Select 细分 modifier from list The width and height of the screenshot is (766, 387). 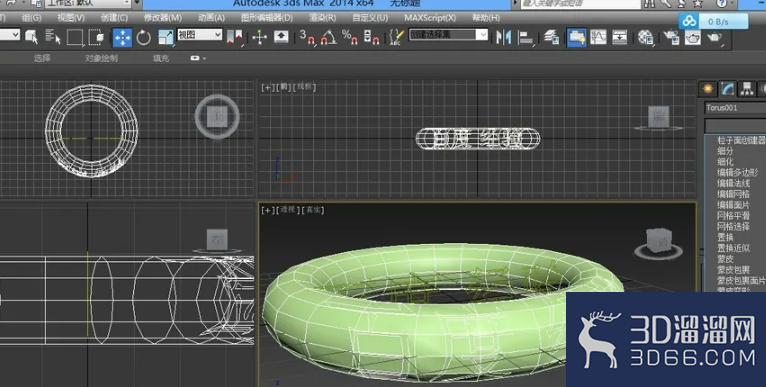(x=725, y=151)
